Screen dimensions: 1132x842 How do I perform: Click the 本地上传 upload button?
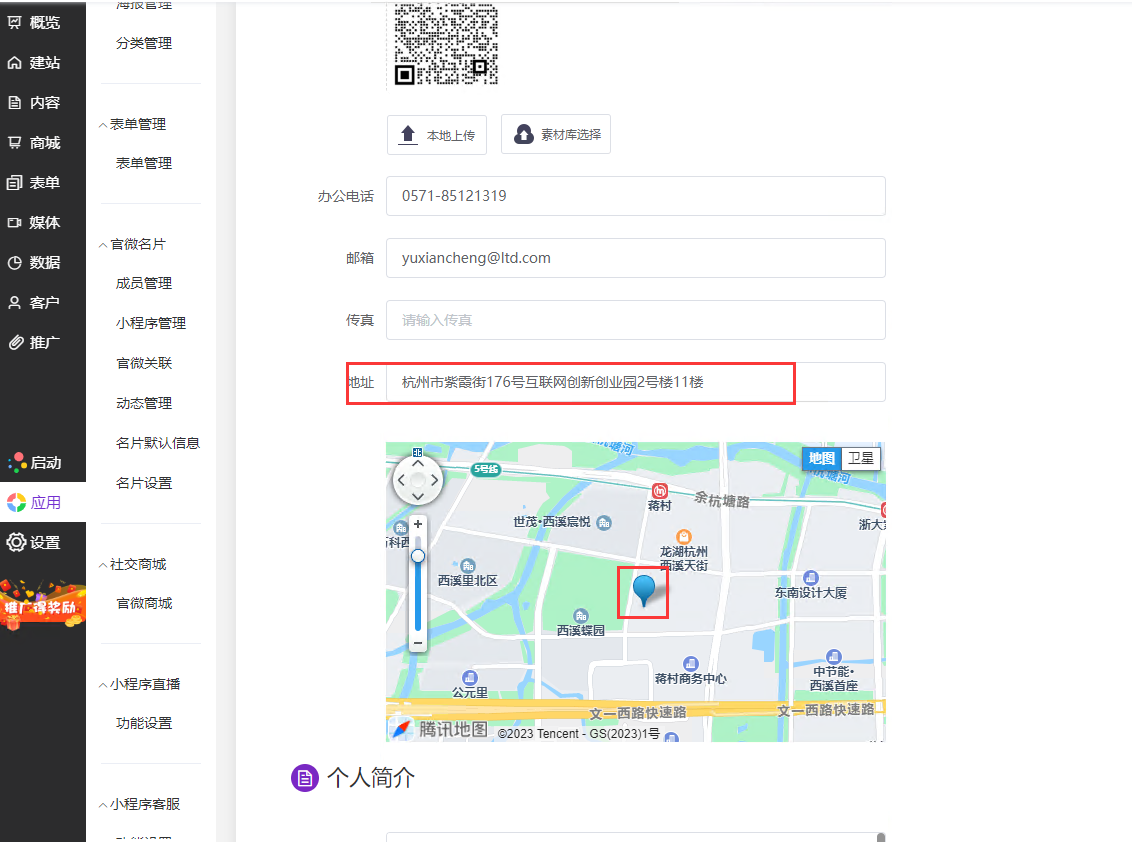point(437,134)
